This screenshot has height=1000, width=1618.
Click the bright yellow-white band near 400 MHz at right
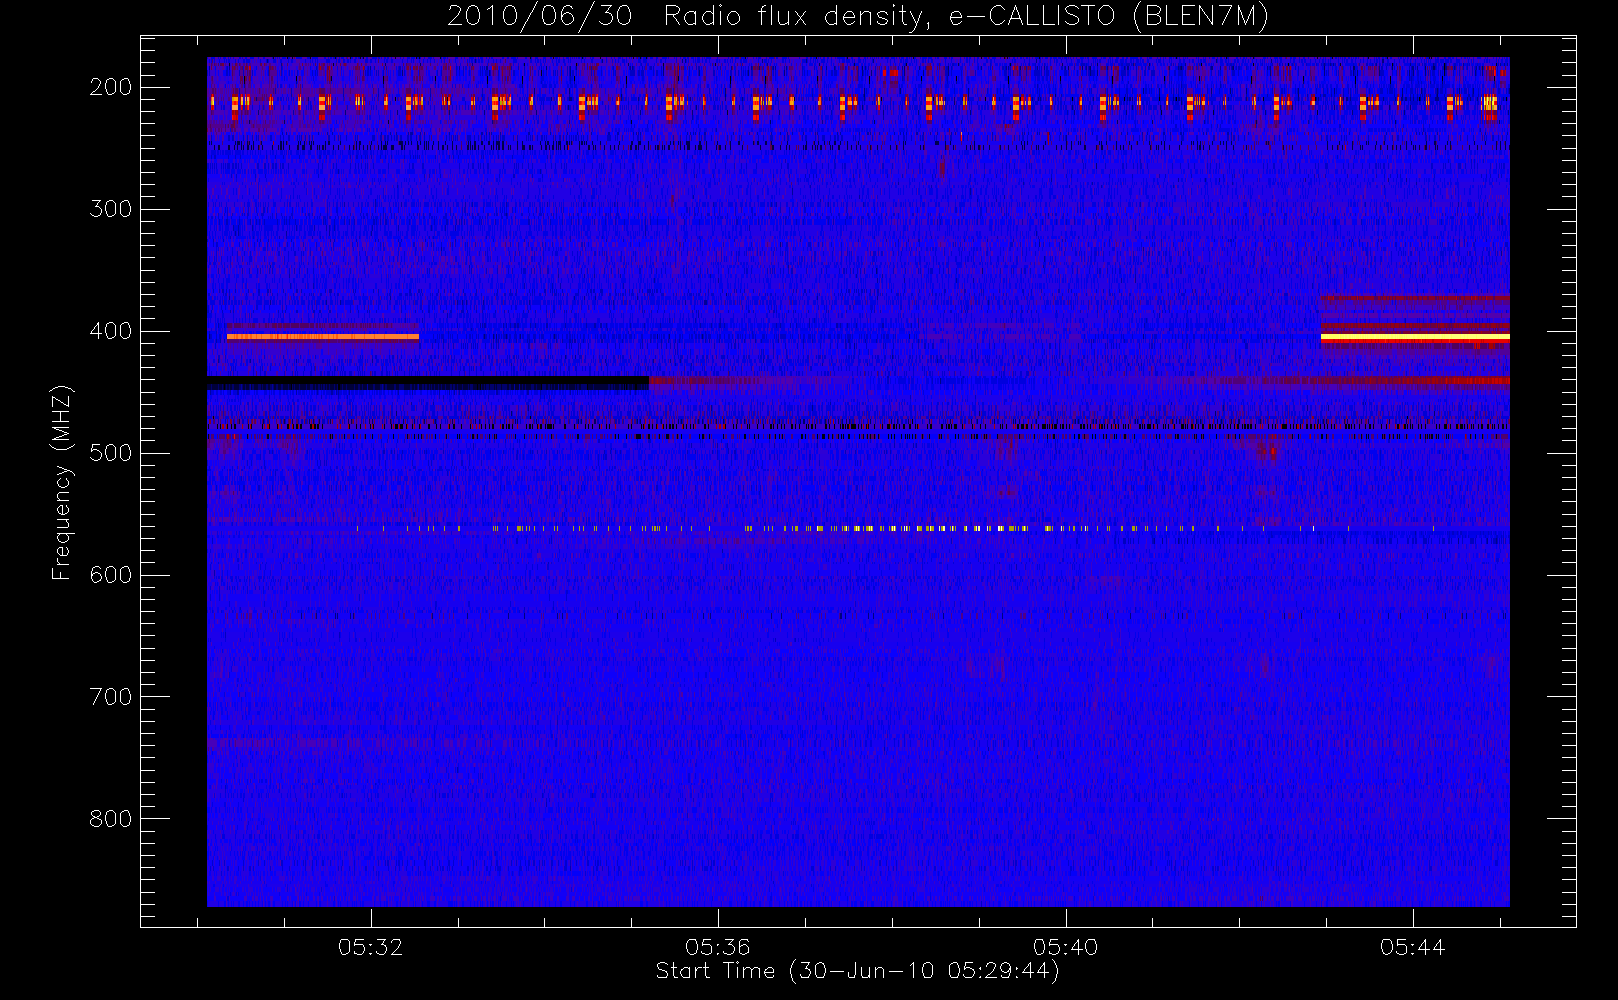click(x=1415, y=338)
